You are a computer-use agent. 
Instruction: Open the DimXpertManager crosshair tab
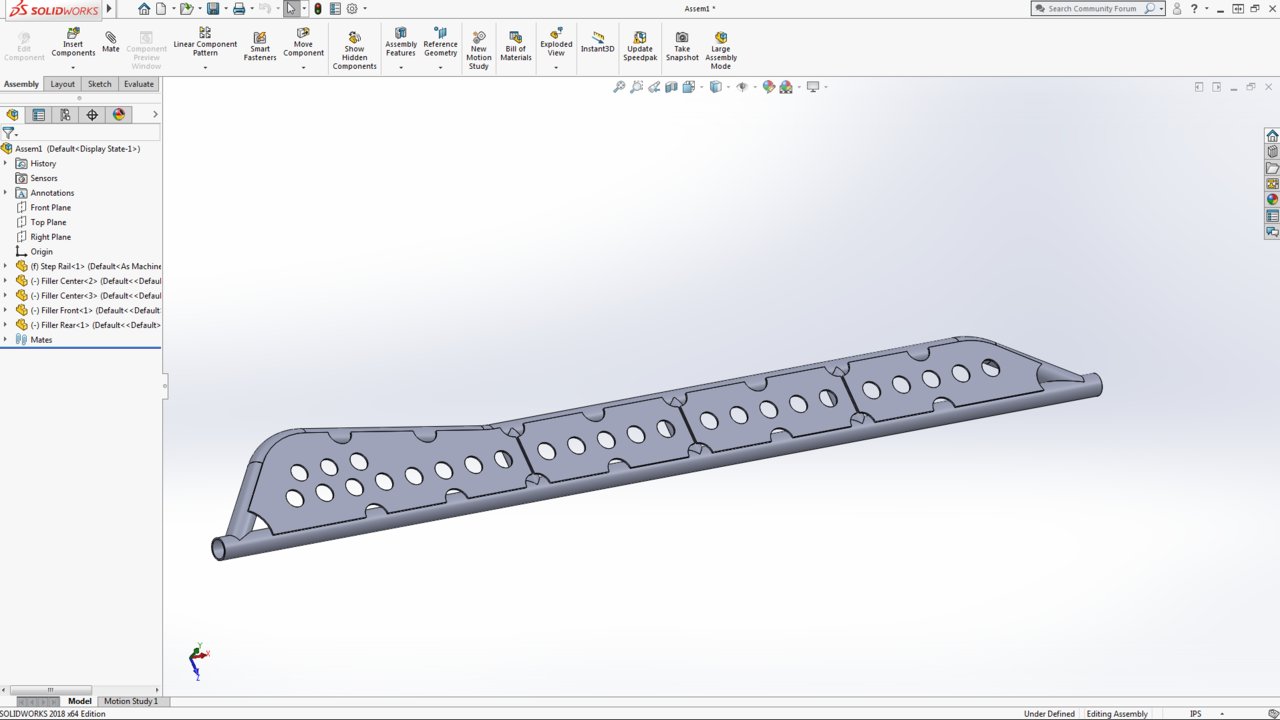point(92,115)
